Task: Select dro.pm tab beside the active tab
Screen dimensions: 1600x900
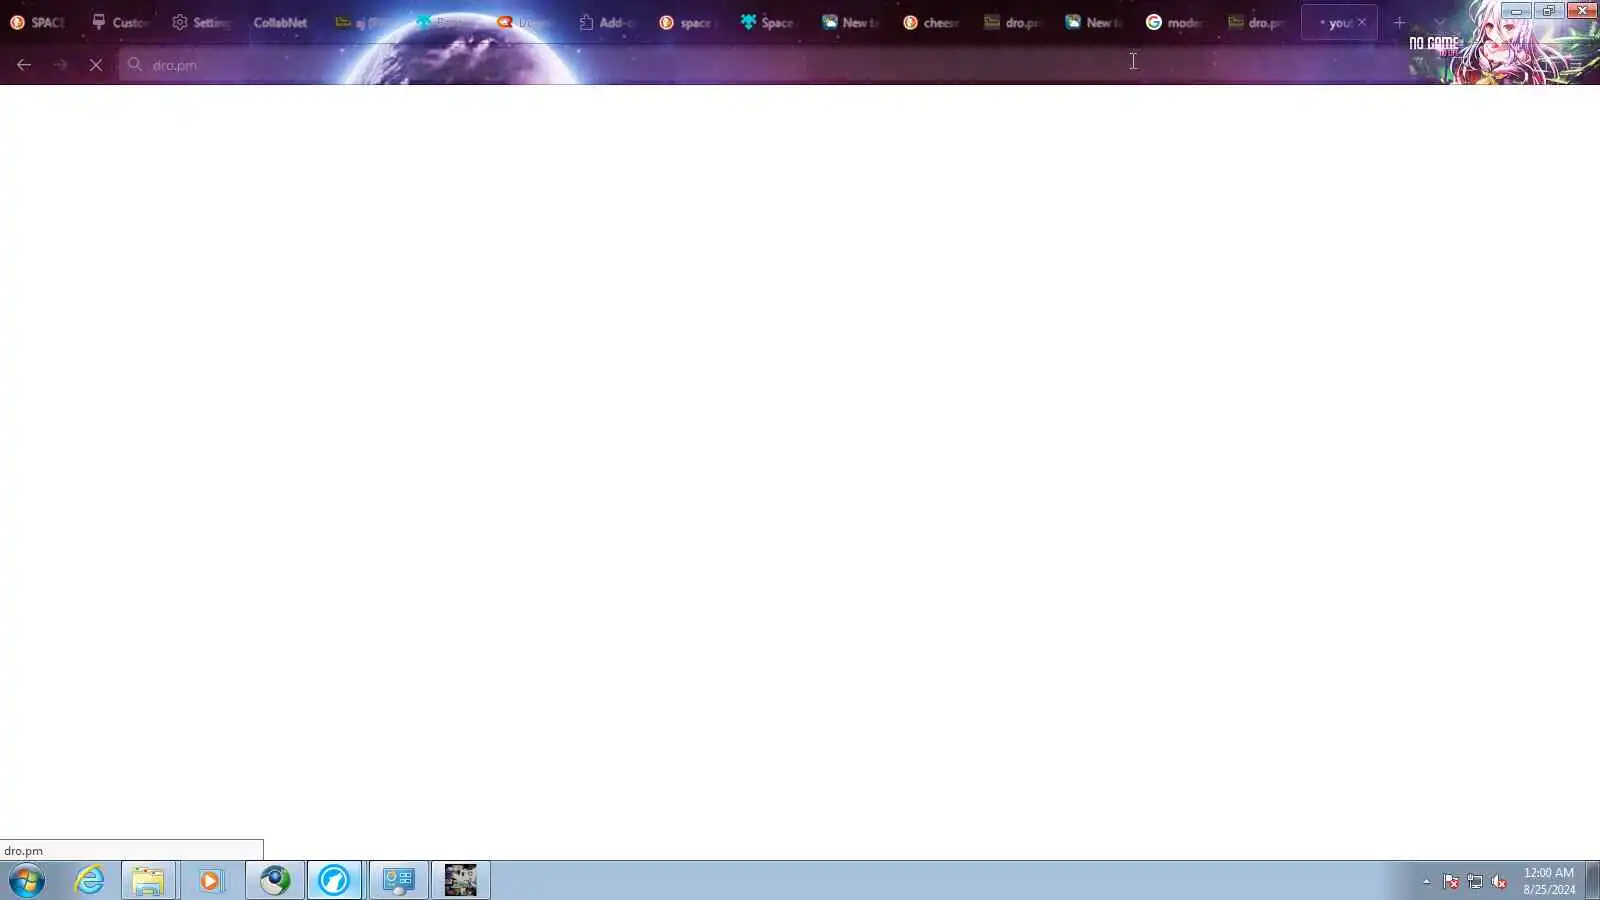Action: [x=1256, y=22]
